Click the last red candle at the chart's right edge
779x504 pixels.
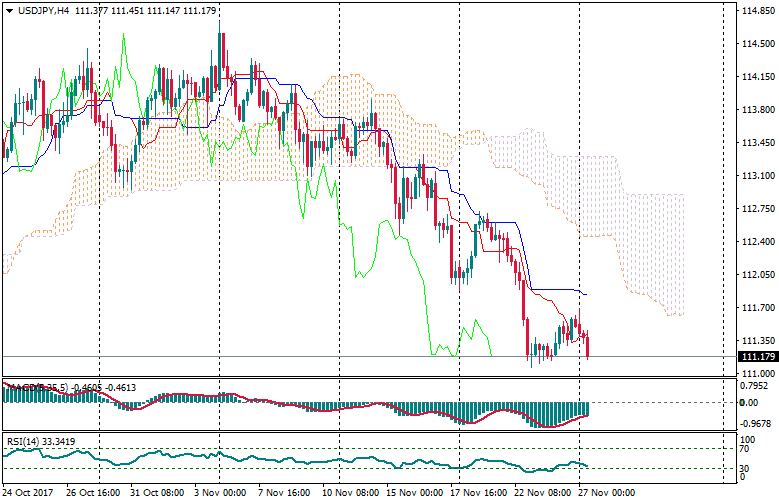tap(587, 346)
